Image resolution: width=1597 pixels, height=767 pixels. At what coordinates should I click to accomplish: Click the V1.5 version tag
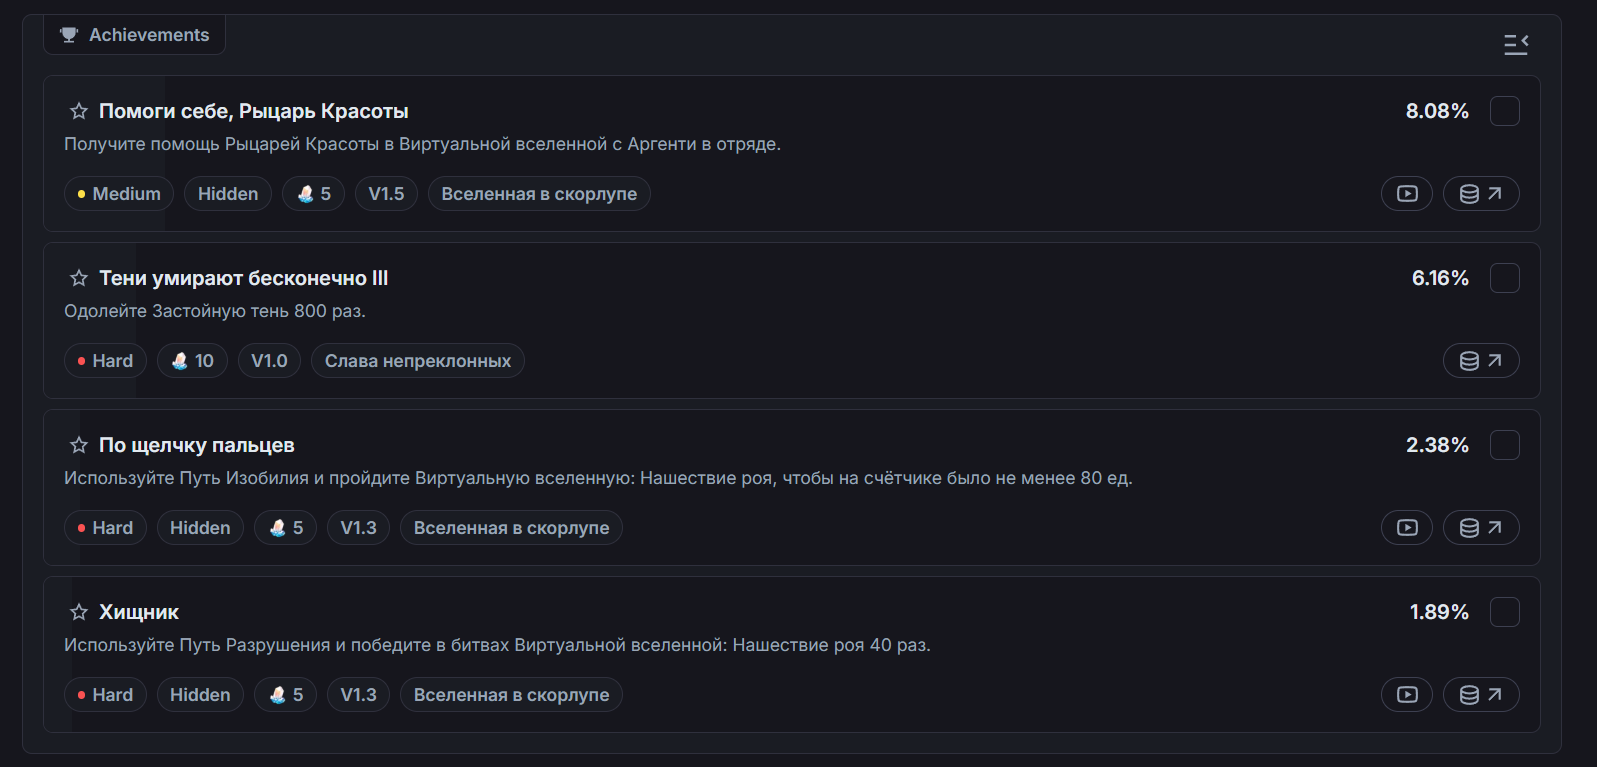tap(386, 194)
